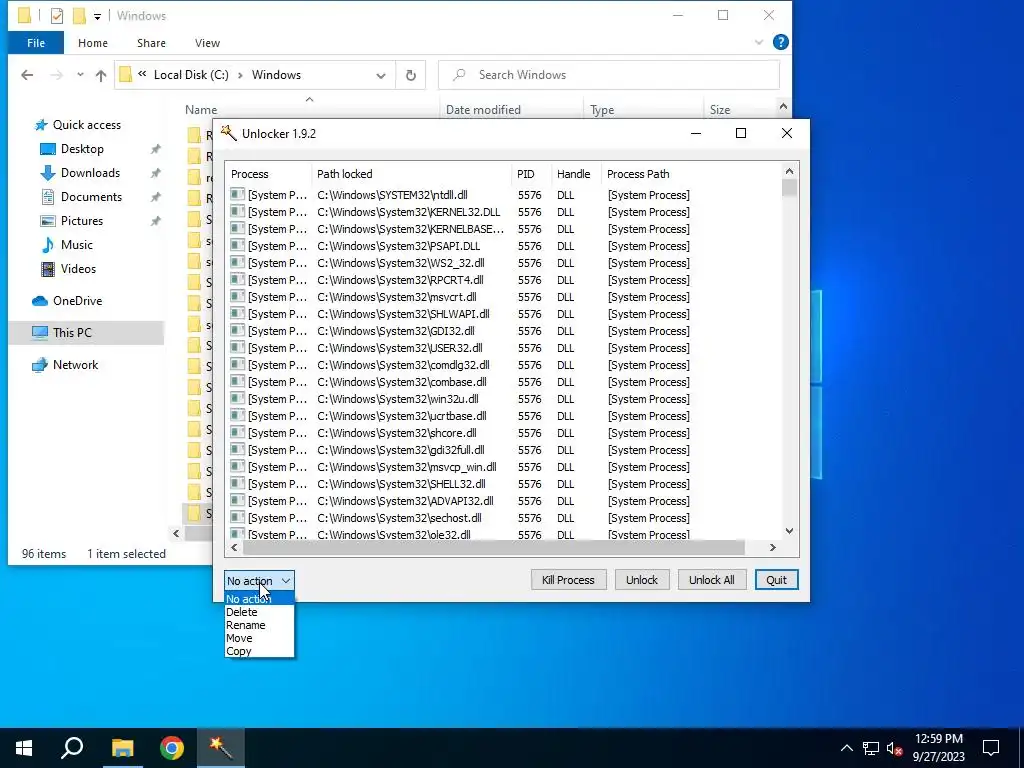The height and width of the screenshot is (768, 1024).
Task: Click the Kill Process button
Action: point(568,580)
